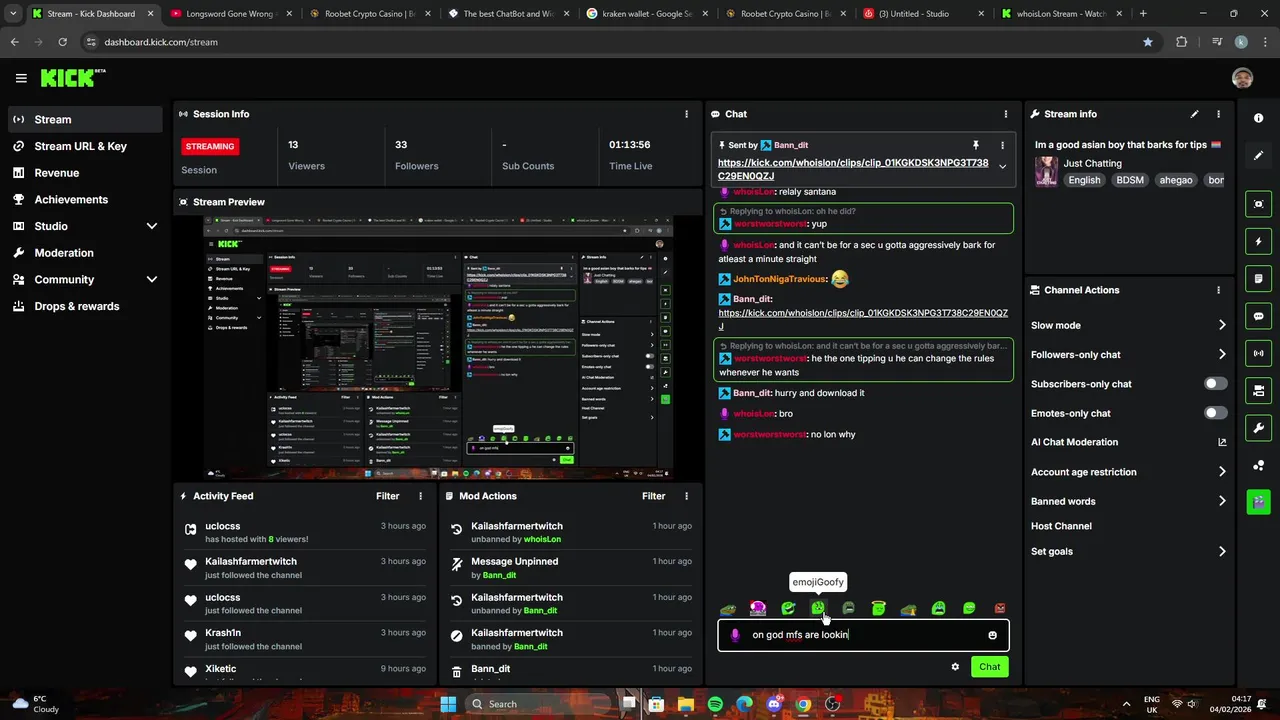Insert the emojiGoofy emote

pos(818,608)
